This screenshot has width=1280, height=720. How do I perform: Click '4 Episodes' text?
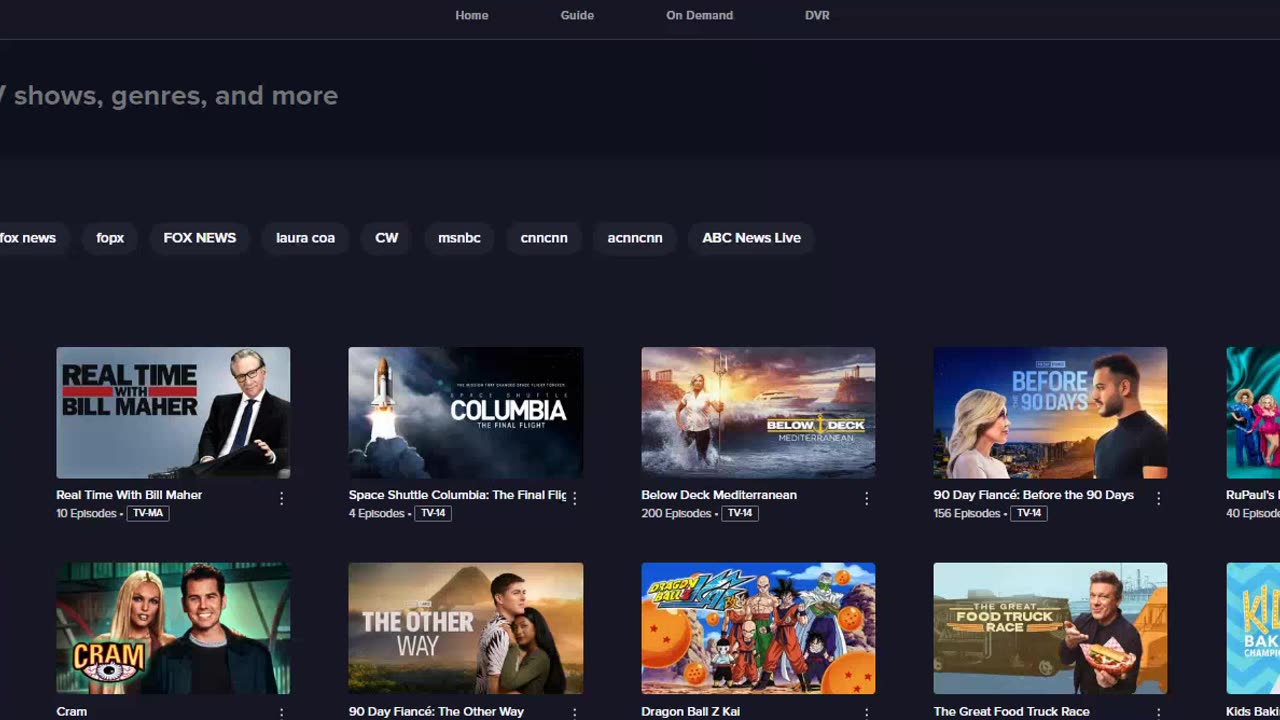click(376, 514)
